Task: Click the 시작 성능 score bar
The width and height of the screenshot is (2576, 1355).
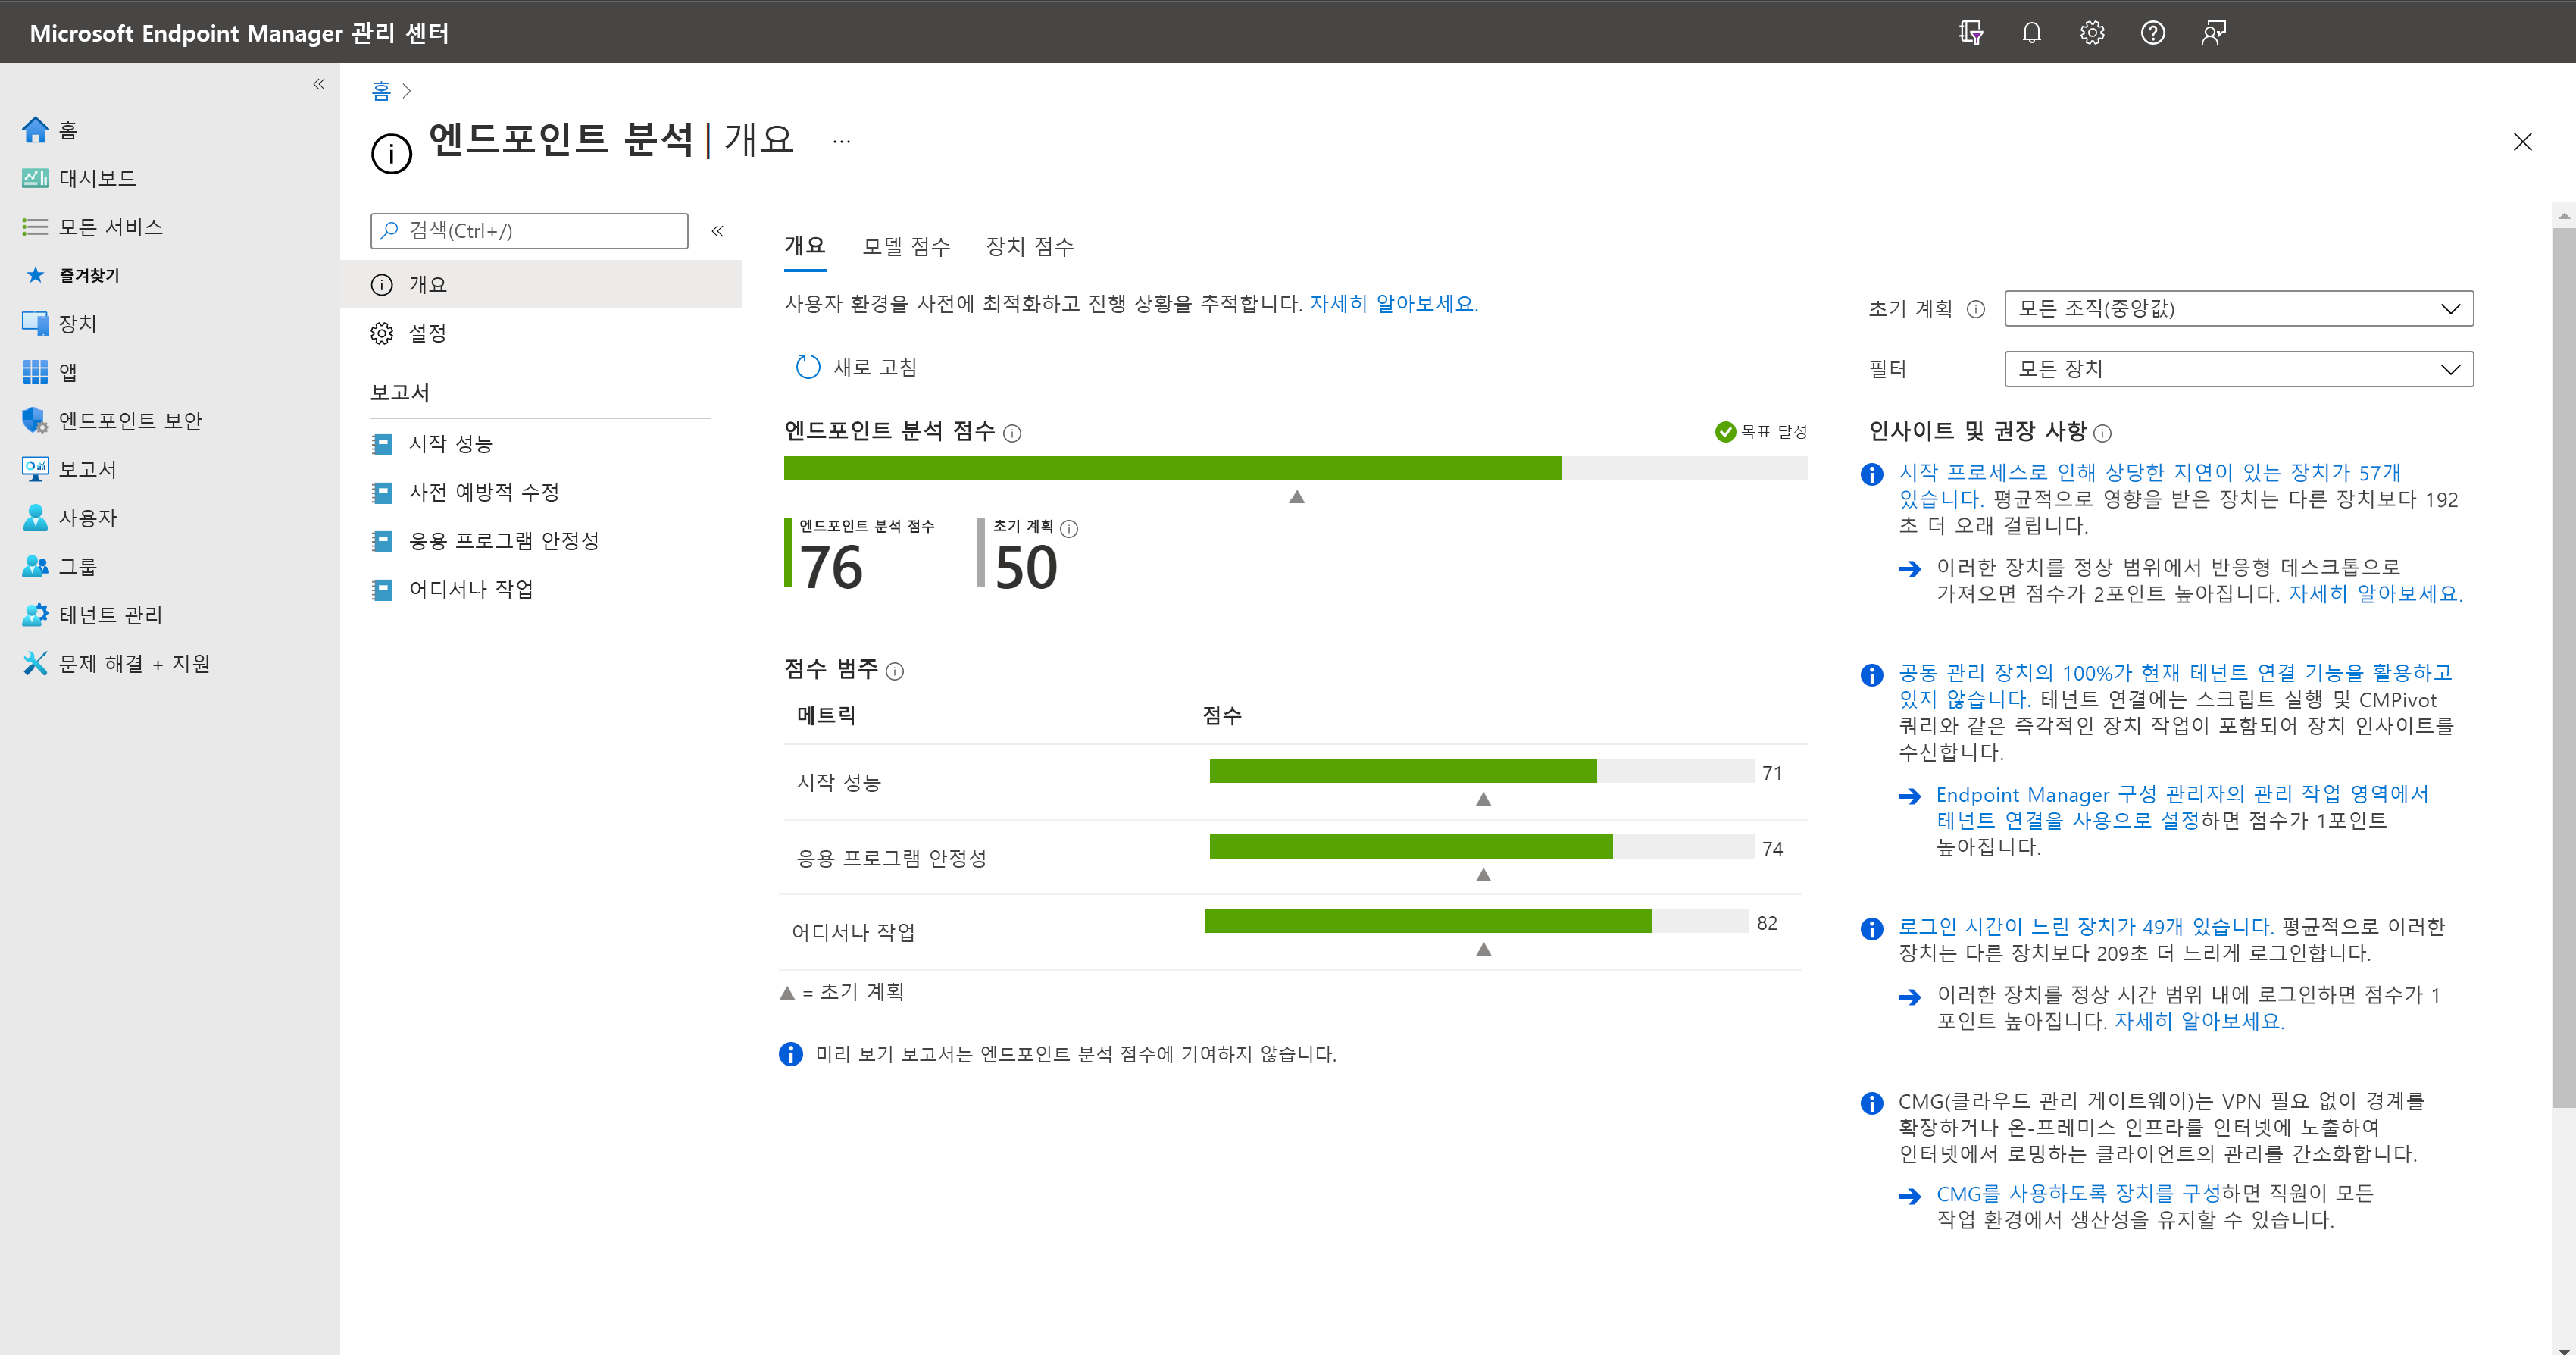Action: tap(1481, 771)
